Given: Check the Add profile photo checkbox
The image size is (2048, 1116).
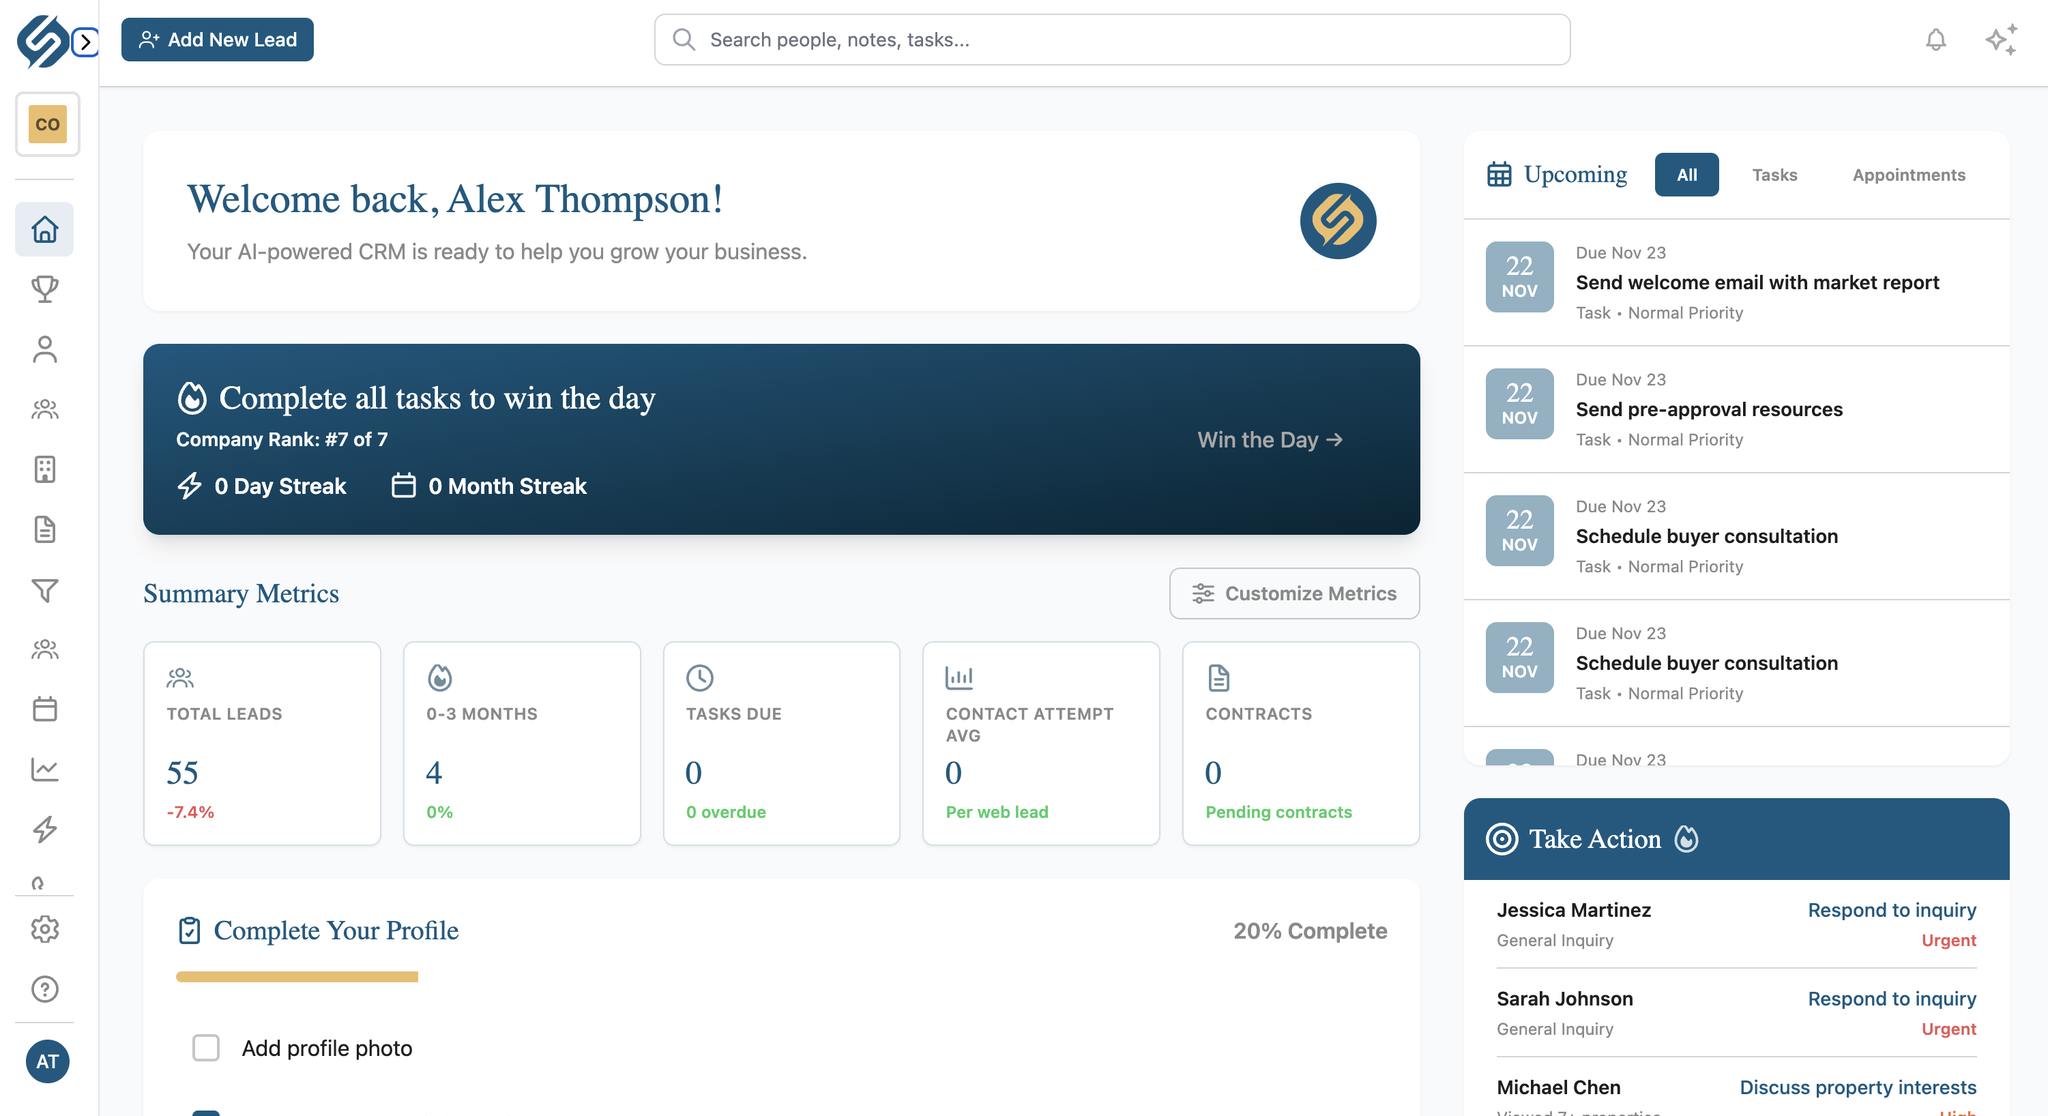Looking at the screenshot, I should 206,1048.
